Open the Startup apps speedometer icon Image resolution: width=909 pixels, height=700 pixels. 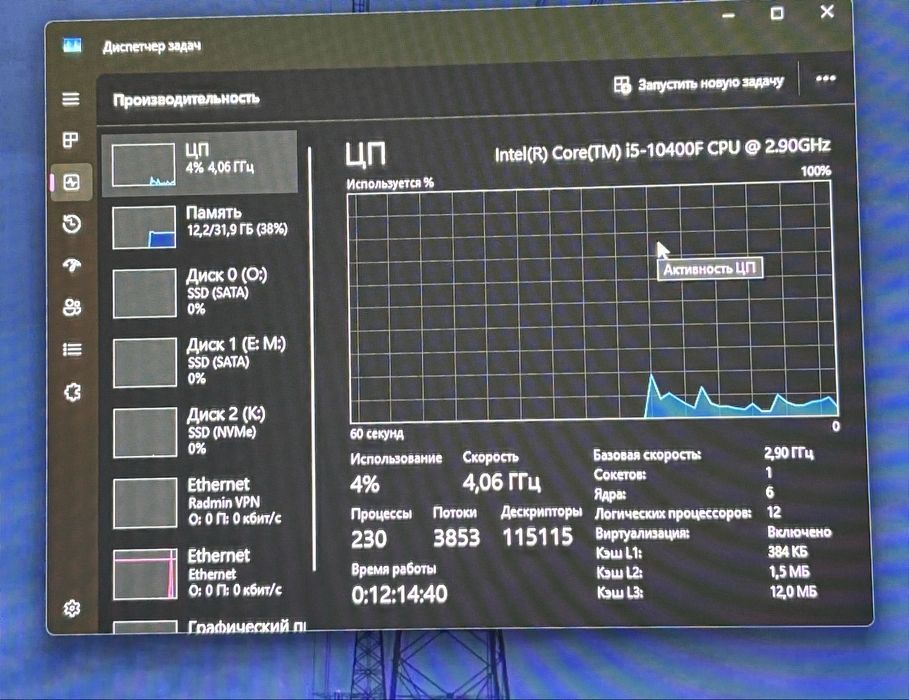pyautogui.click(x=72, y=265)
